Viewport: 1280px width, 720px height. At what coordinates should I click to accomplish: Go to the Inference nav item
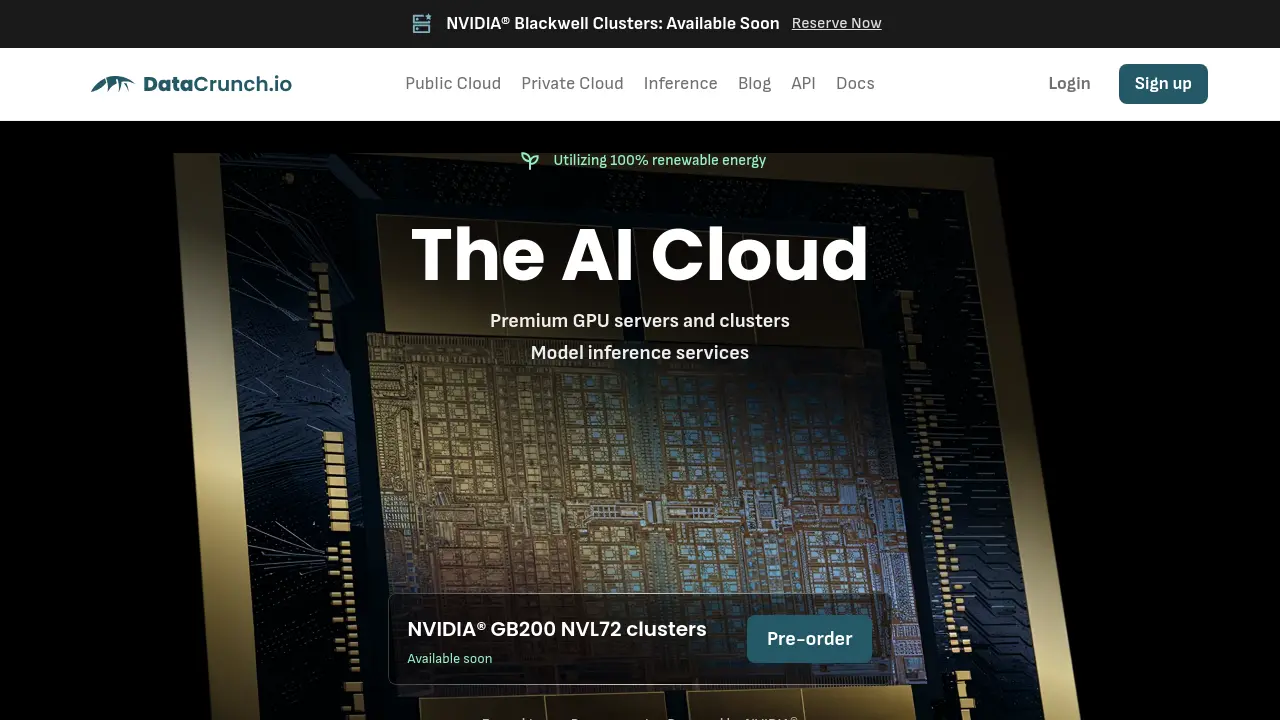(x=680, y=83)
